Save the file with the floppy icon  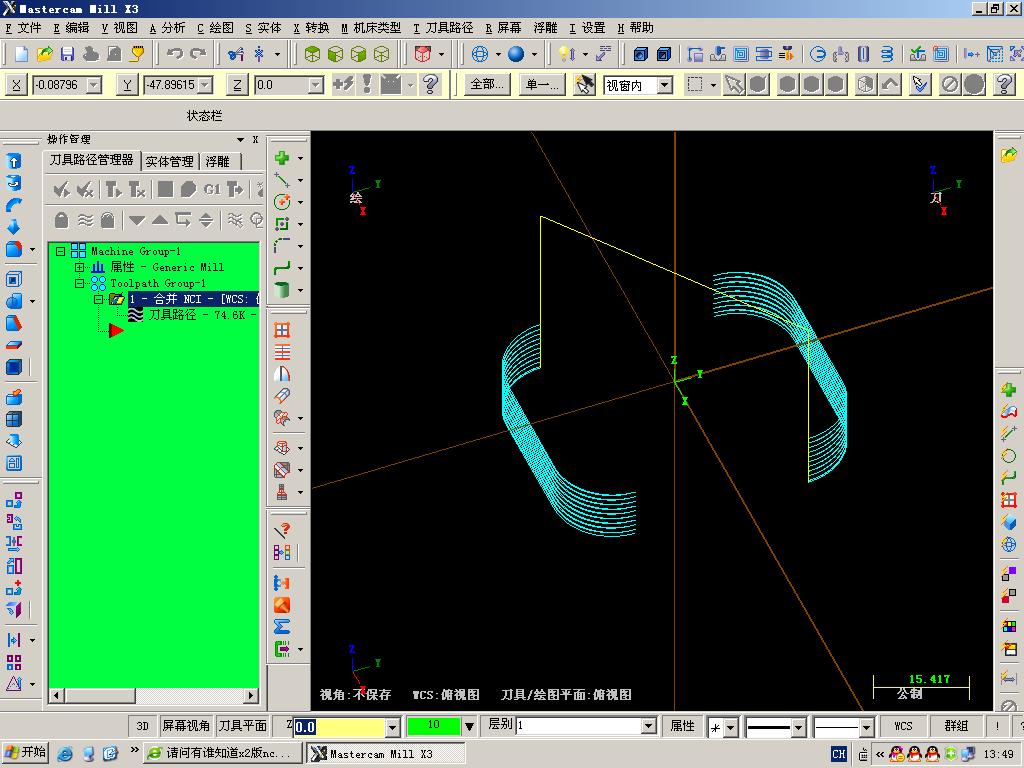point(67,54)
